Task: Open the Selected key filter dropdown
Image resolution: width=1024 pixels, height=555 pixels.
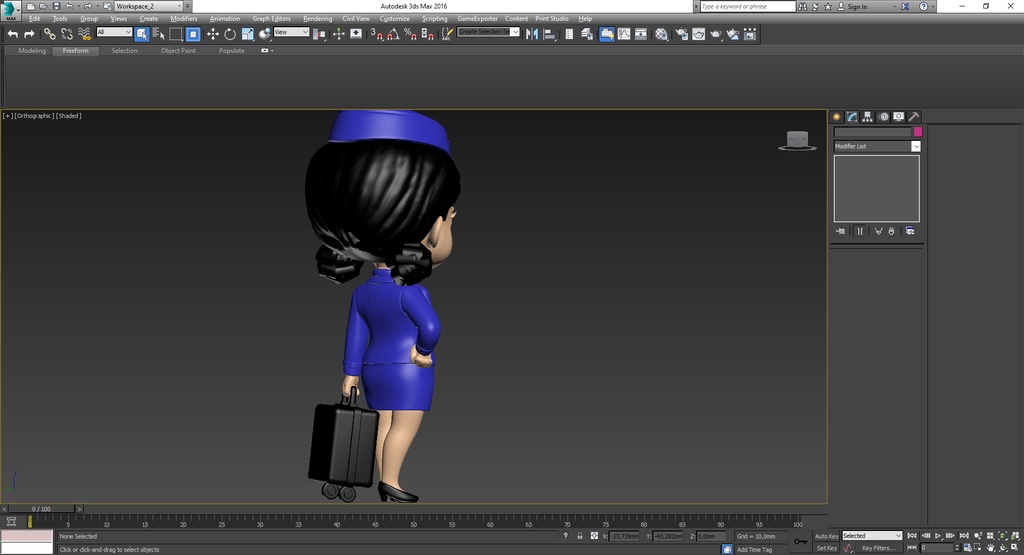Action: pyautogui.click(x=872, y=536)
